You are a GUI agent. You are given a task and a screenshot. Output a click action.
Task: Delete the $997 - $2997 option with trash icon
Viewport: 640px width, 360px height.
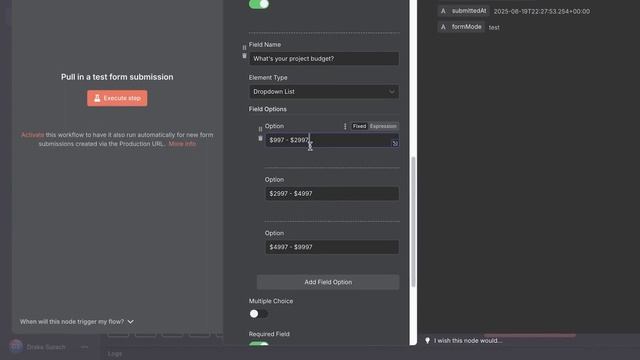pos(260,138)
